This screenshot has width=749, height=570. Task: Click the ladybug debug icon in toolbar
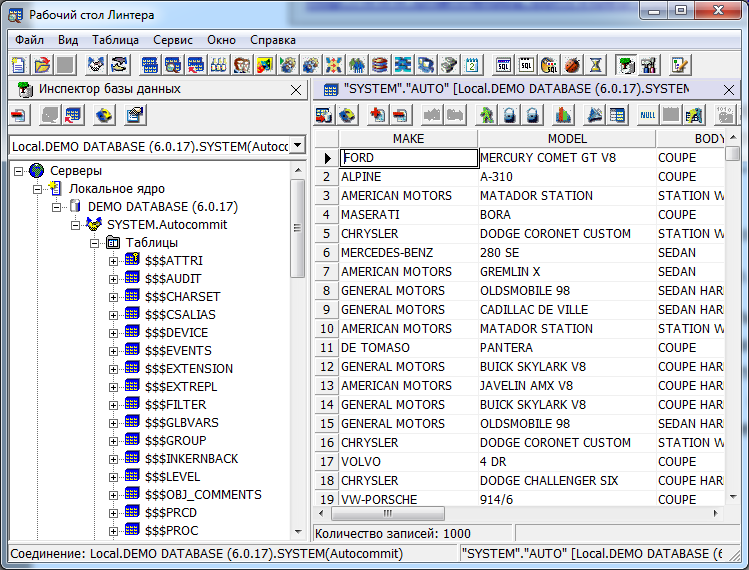click(573, 65)
